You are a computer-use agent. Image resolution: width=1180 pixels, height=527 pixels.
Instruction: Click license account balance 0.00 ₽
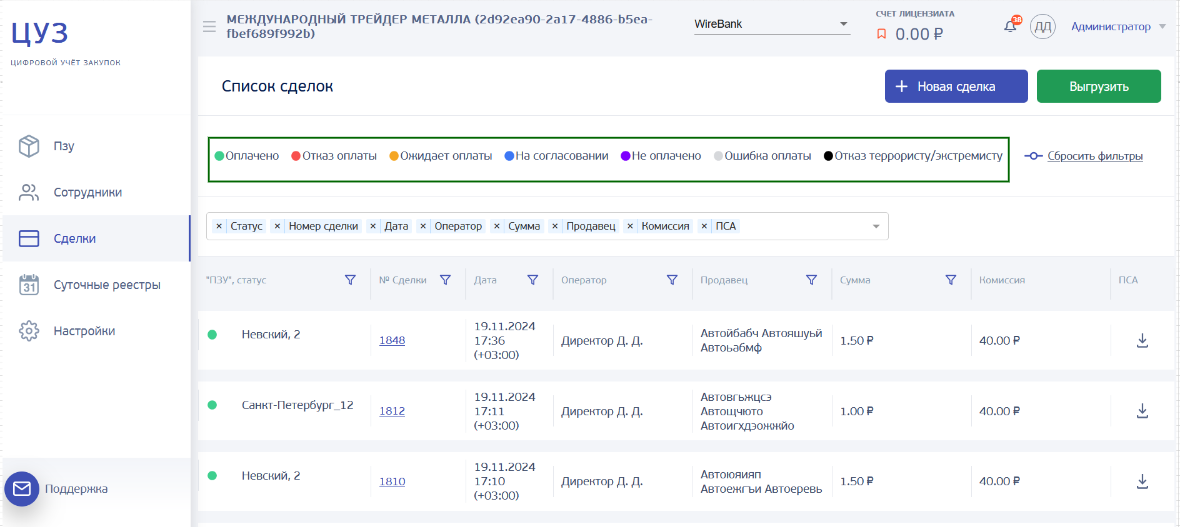pos(920,34)
